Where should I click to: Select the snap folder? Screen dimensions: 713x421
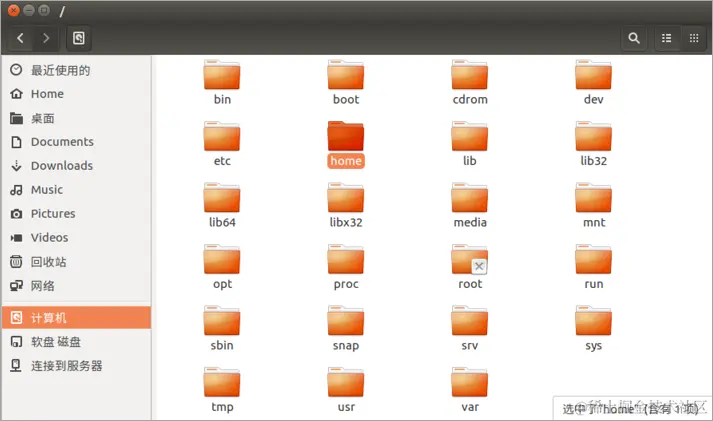[x=346, y=328]
